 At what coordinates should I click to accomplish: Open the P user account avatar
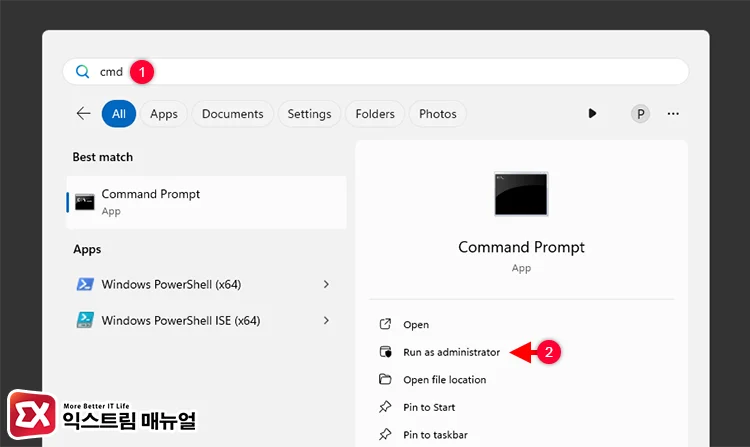(640, 114)
